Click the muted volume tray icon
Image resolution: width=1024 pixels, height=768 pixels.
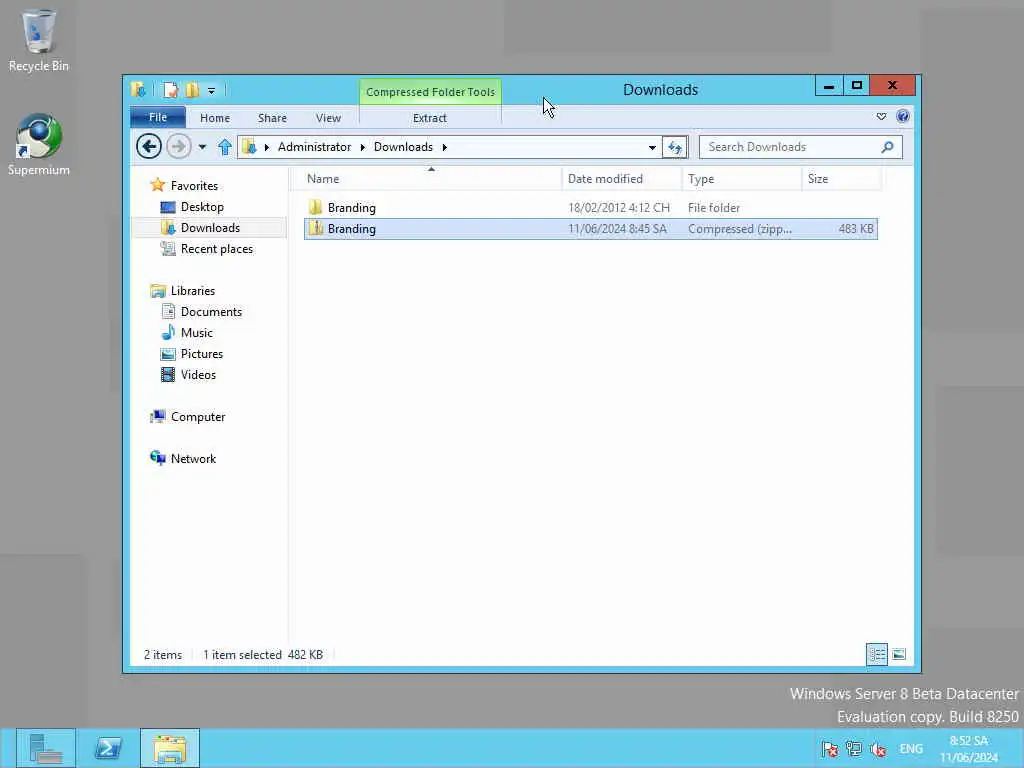pos(878,749)
